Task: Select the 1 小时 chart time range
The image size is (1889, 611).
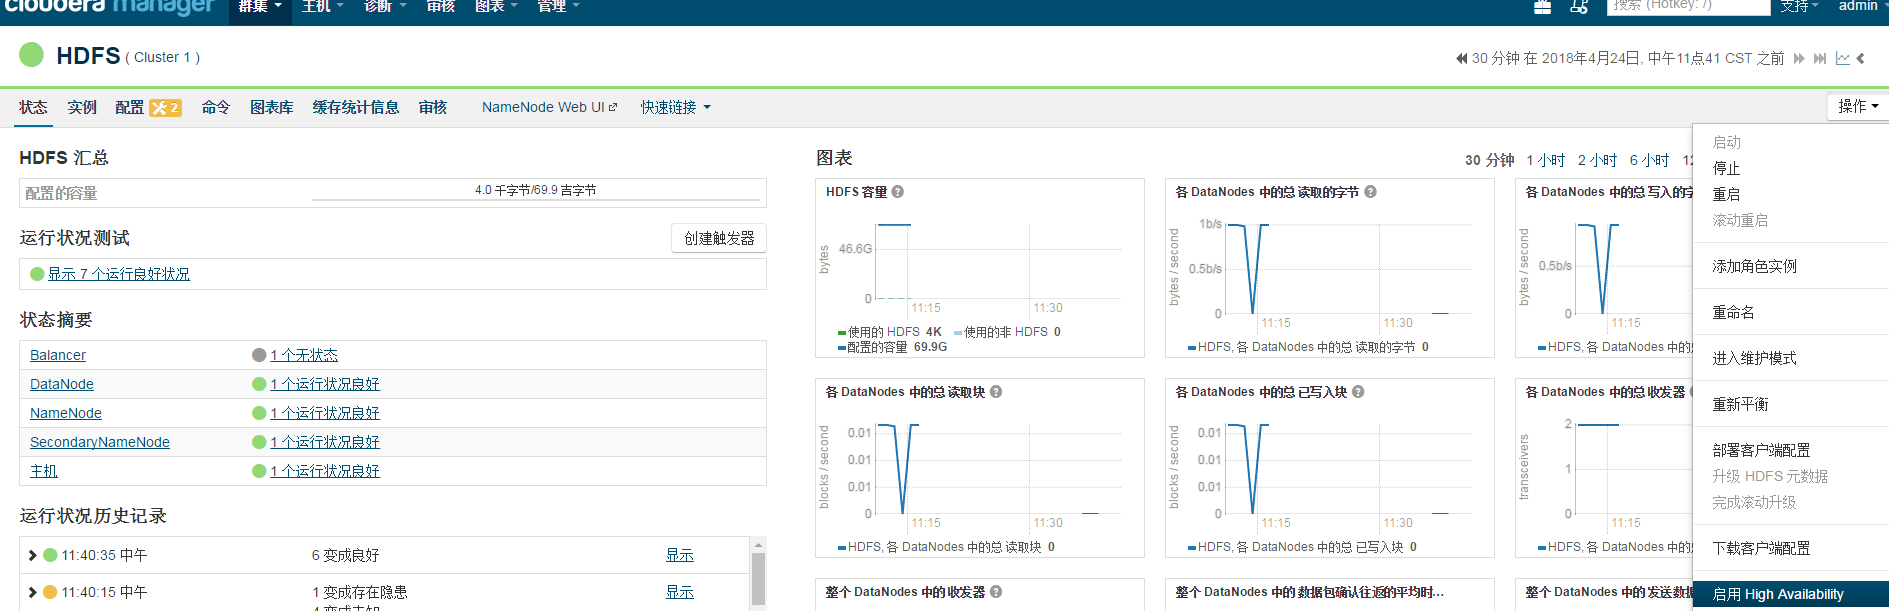Action: (x=1546, y=160)
